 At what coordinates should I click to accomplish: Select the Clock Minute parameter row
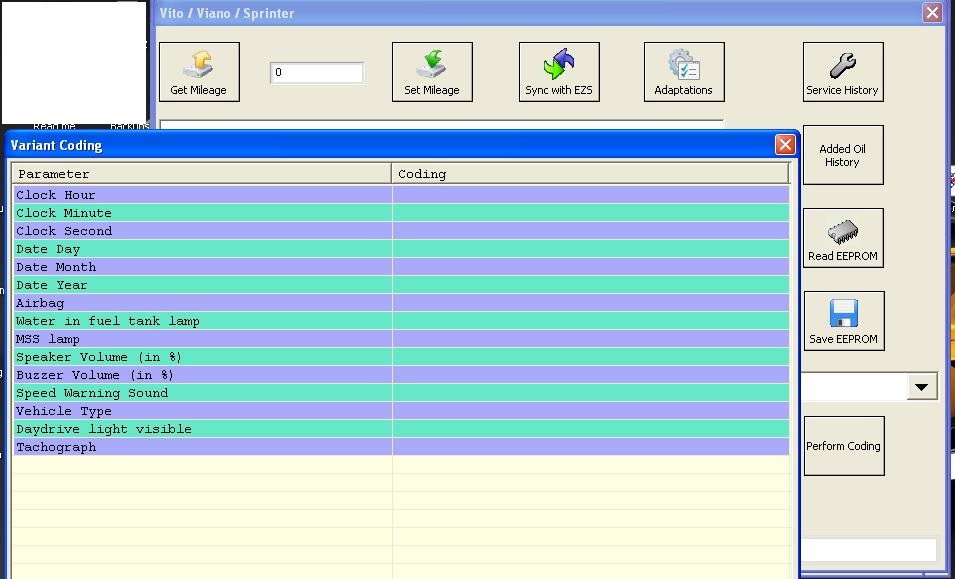[x=401, y=213]
